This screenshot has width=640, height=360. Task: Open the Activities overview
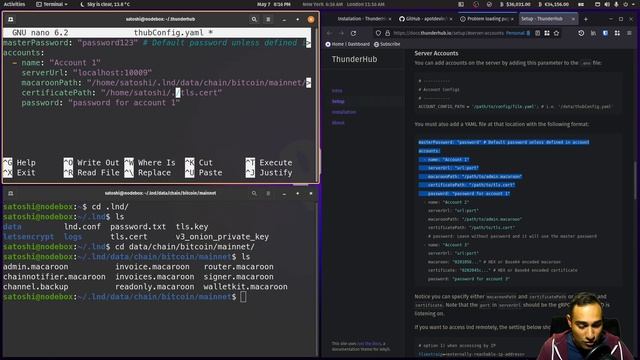point(14,4)
